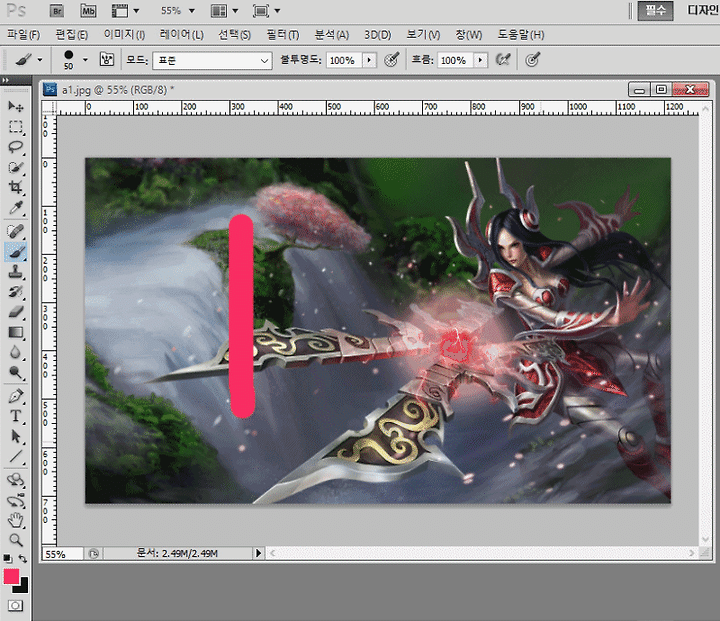Click the background color swatch
The image size is (720, 621).
tap(22, 587)
